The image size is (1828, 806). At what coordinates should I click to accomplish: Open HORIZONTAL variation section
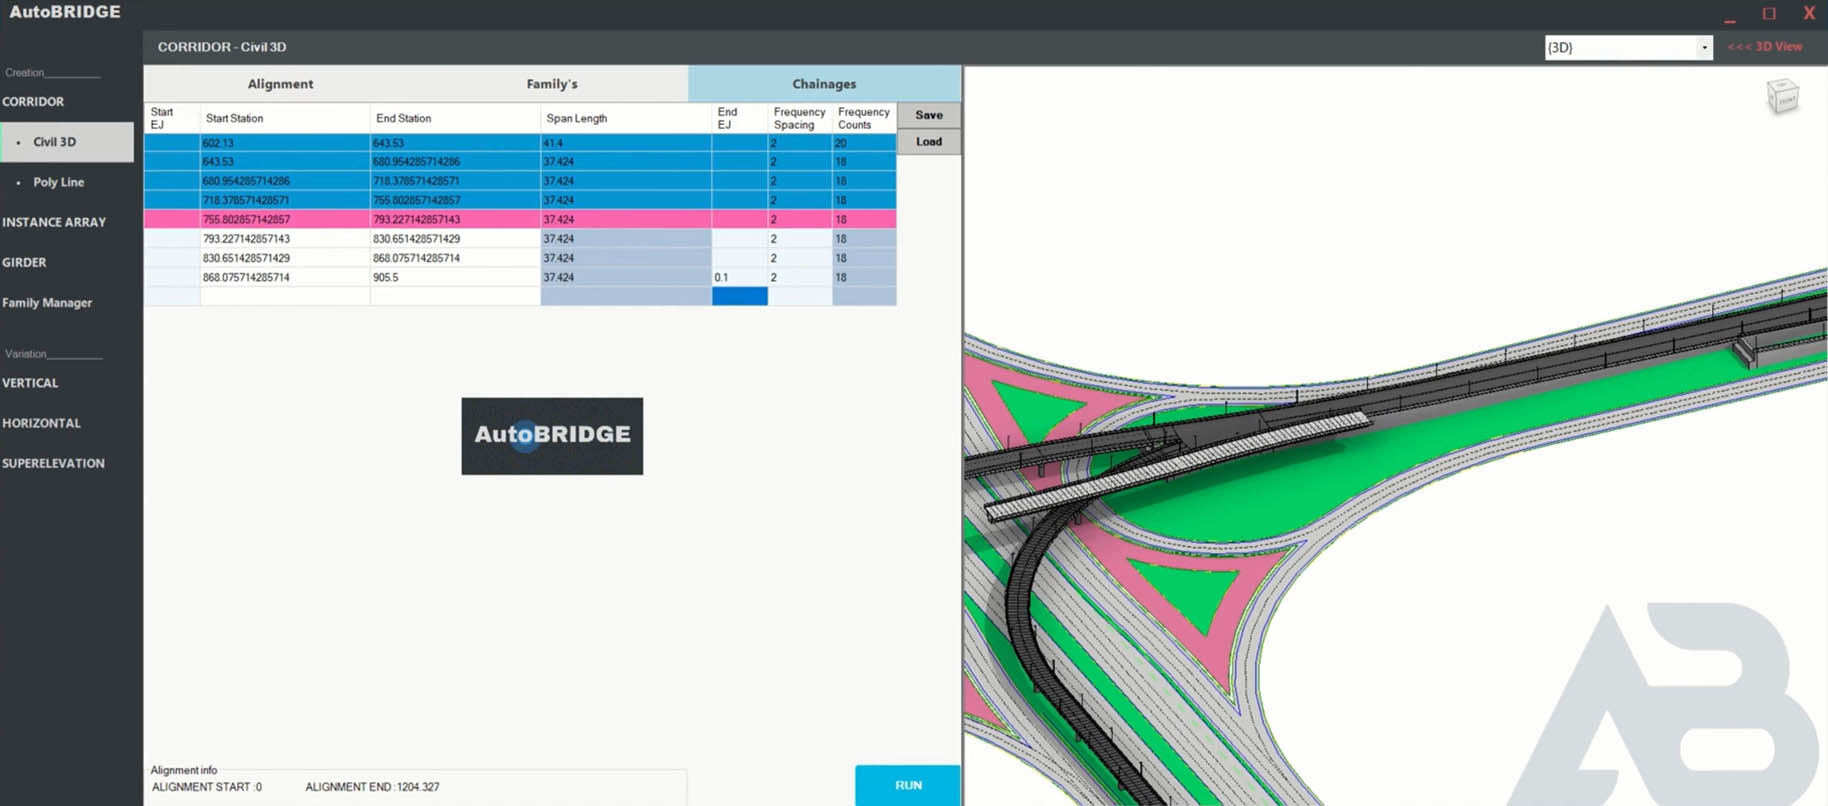pyautogui.click(x=41, y=423)
